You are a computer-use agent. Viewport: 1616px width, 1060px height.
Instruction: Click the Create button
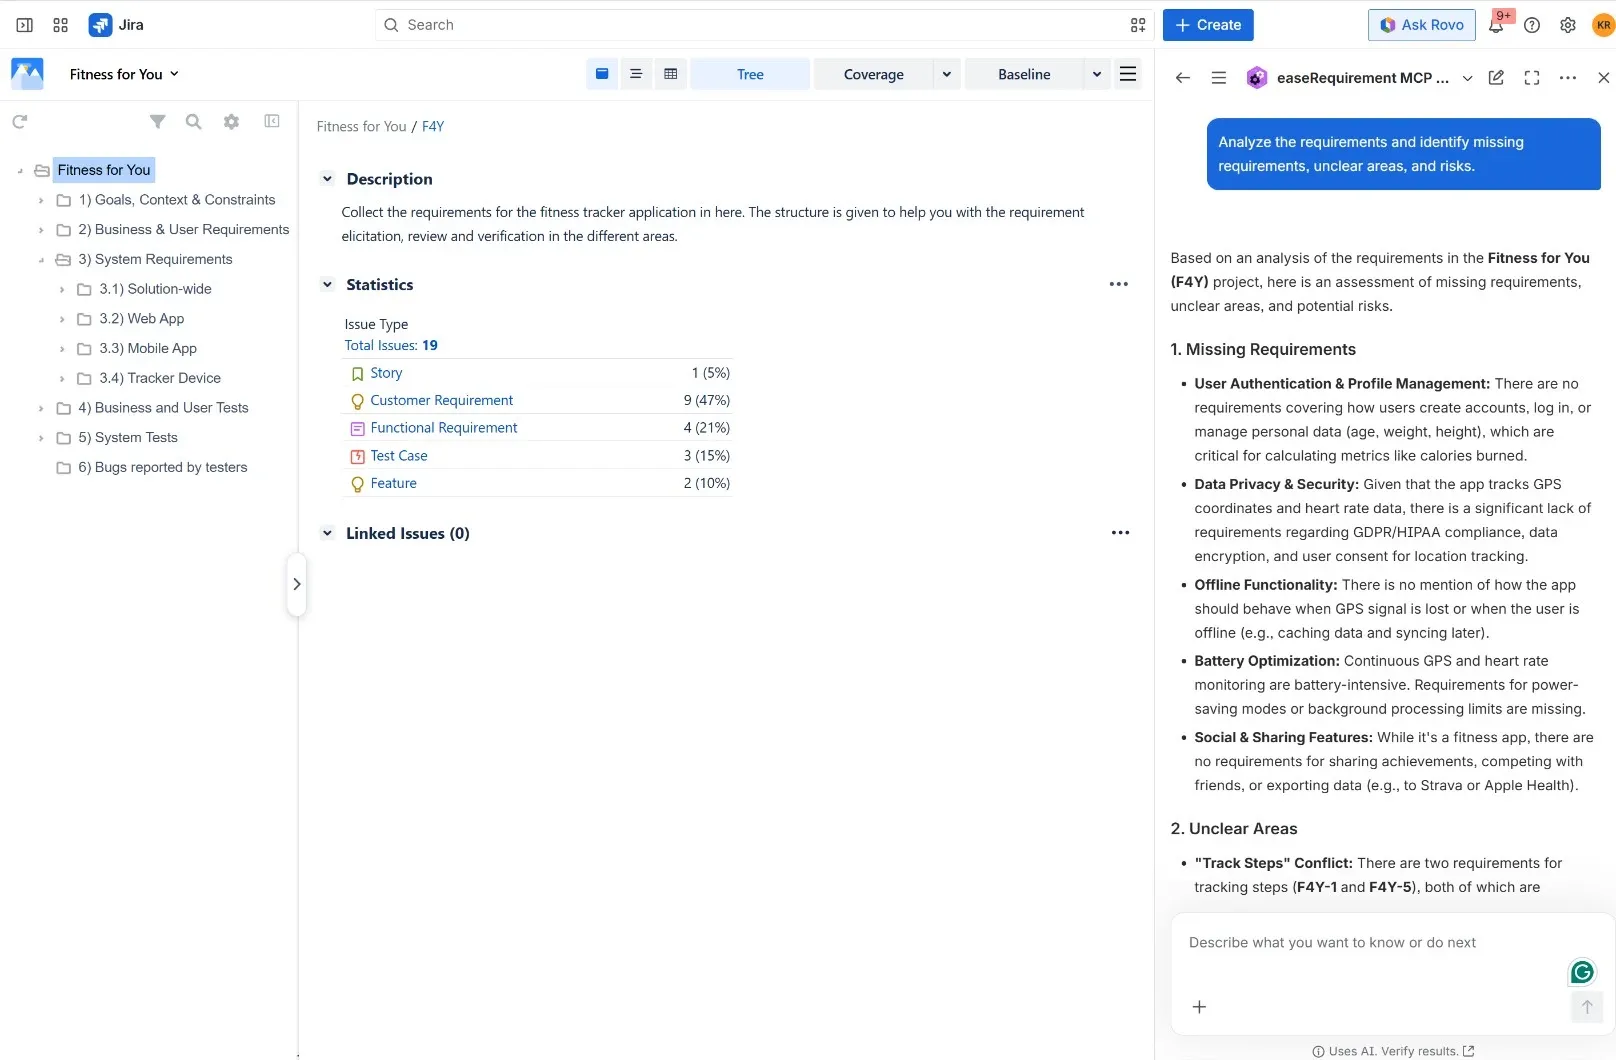pos(1208,25)
